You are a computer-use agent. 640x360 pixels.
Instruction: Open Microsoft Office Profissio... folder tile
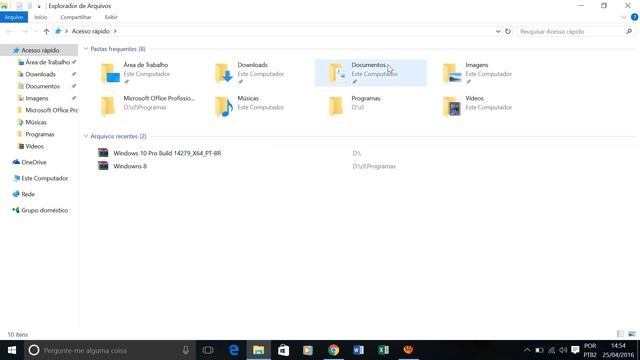pos(142,106)
